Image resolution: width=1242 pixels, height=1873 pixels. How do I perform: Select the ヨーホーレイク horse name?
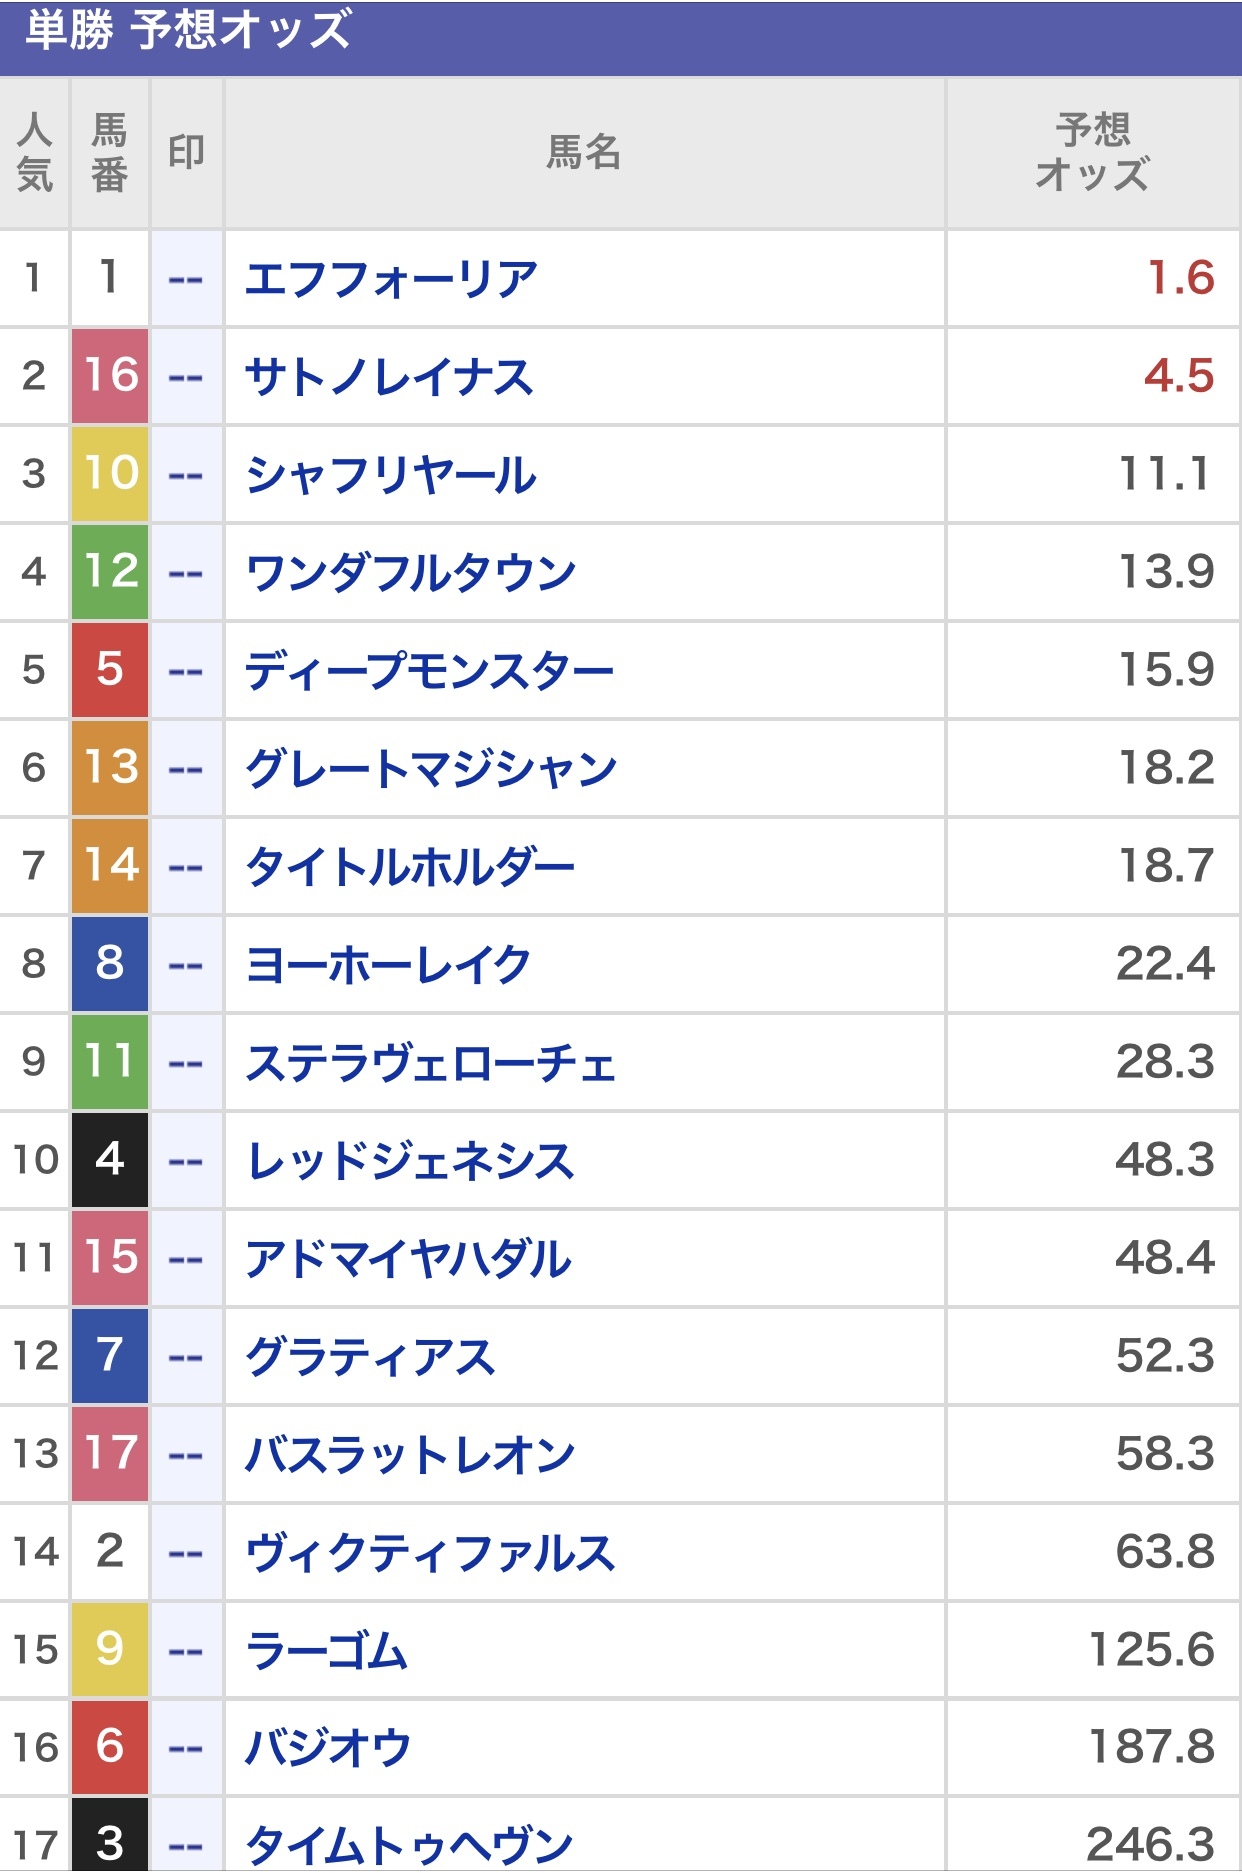tap(388, 965)
